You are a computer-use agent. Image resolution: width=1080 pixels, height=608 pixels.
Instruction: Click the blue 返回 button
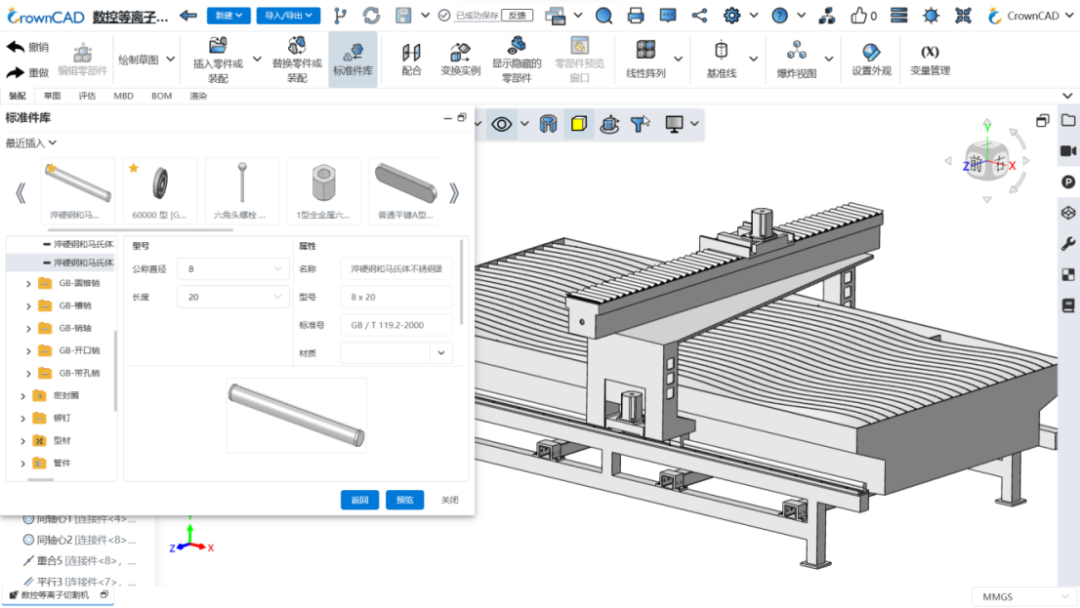pos(360,500)
